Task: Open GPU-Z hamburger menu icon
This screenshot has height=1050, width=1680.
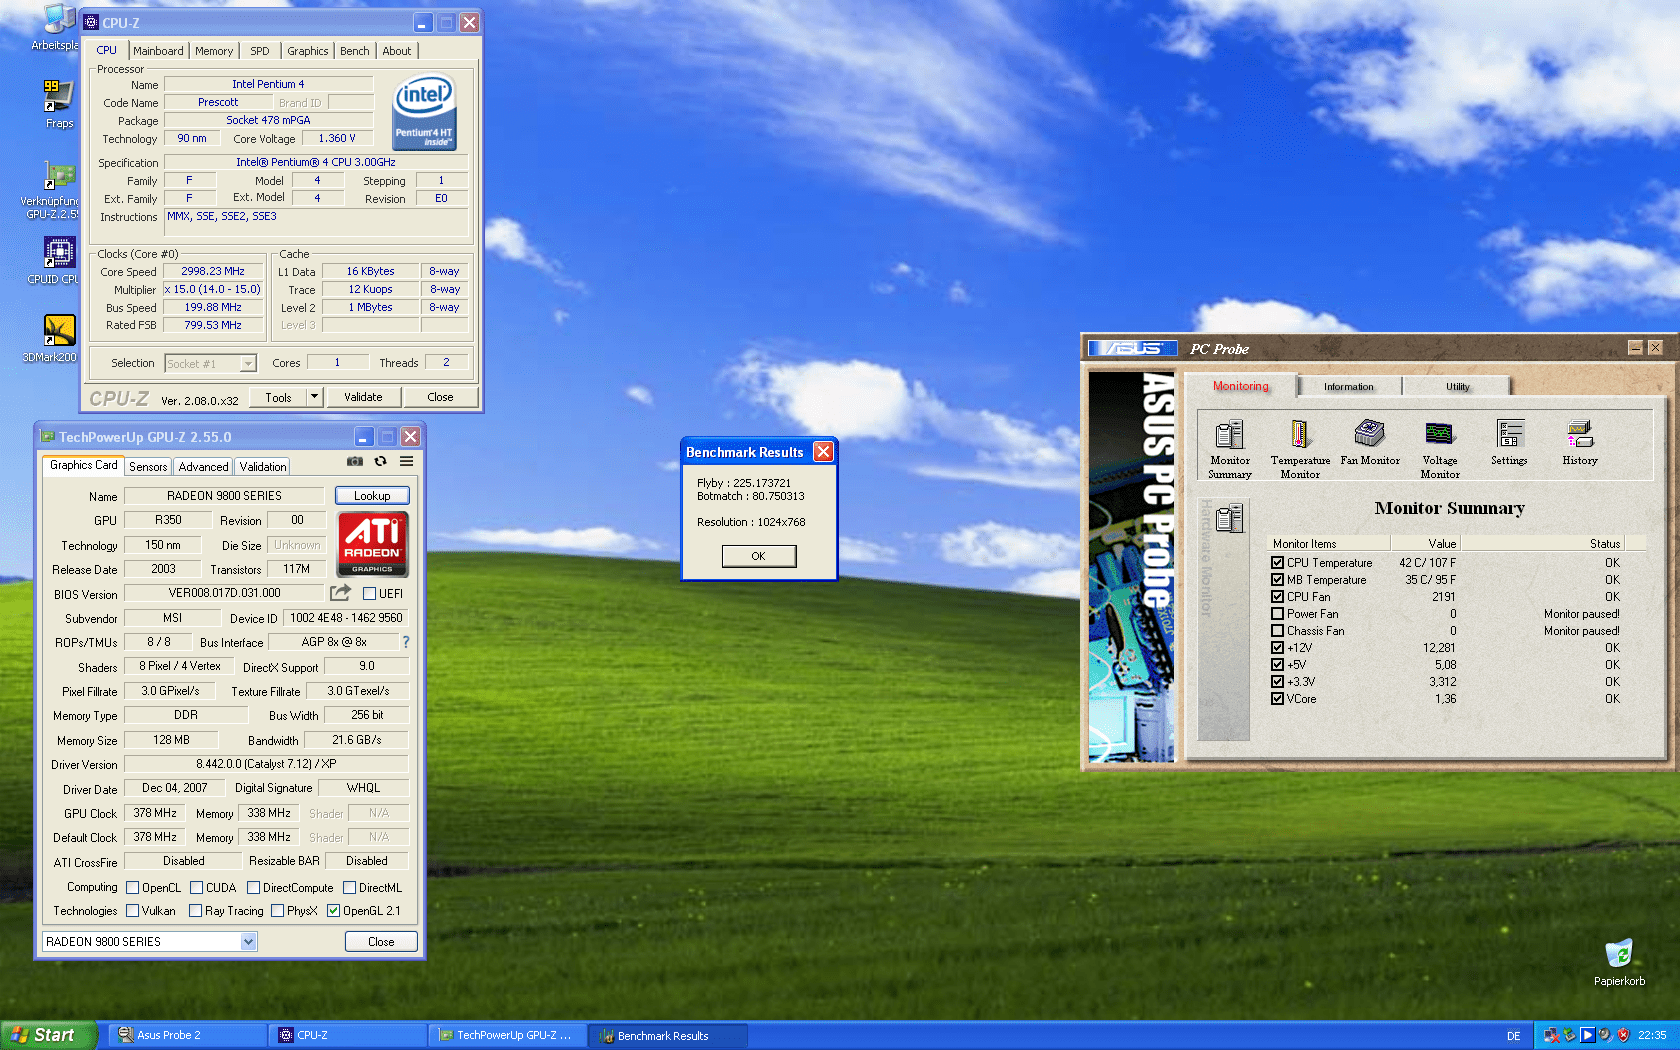Action: point(406,461)
